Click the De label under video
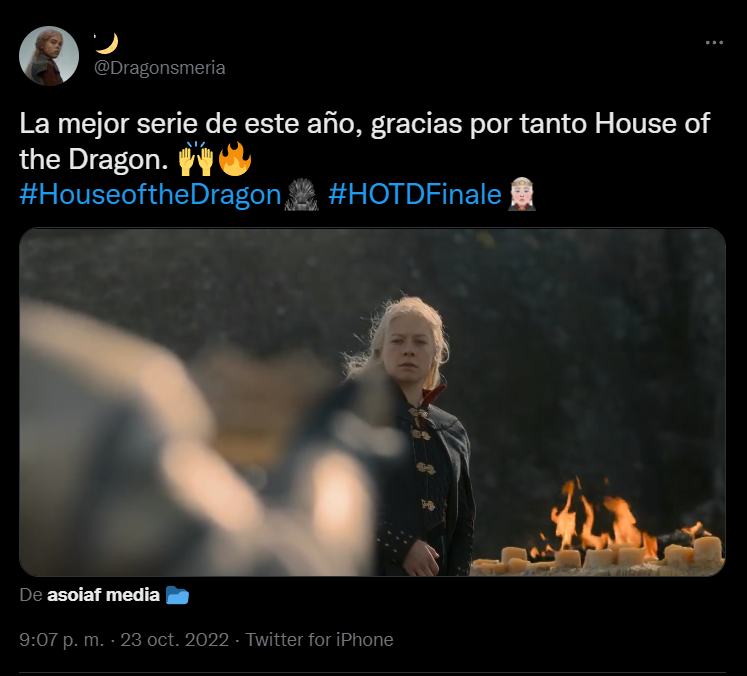Image resolution: width=747 pixels, height=676 pixels. 31,595
